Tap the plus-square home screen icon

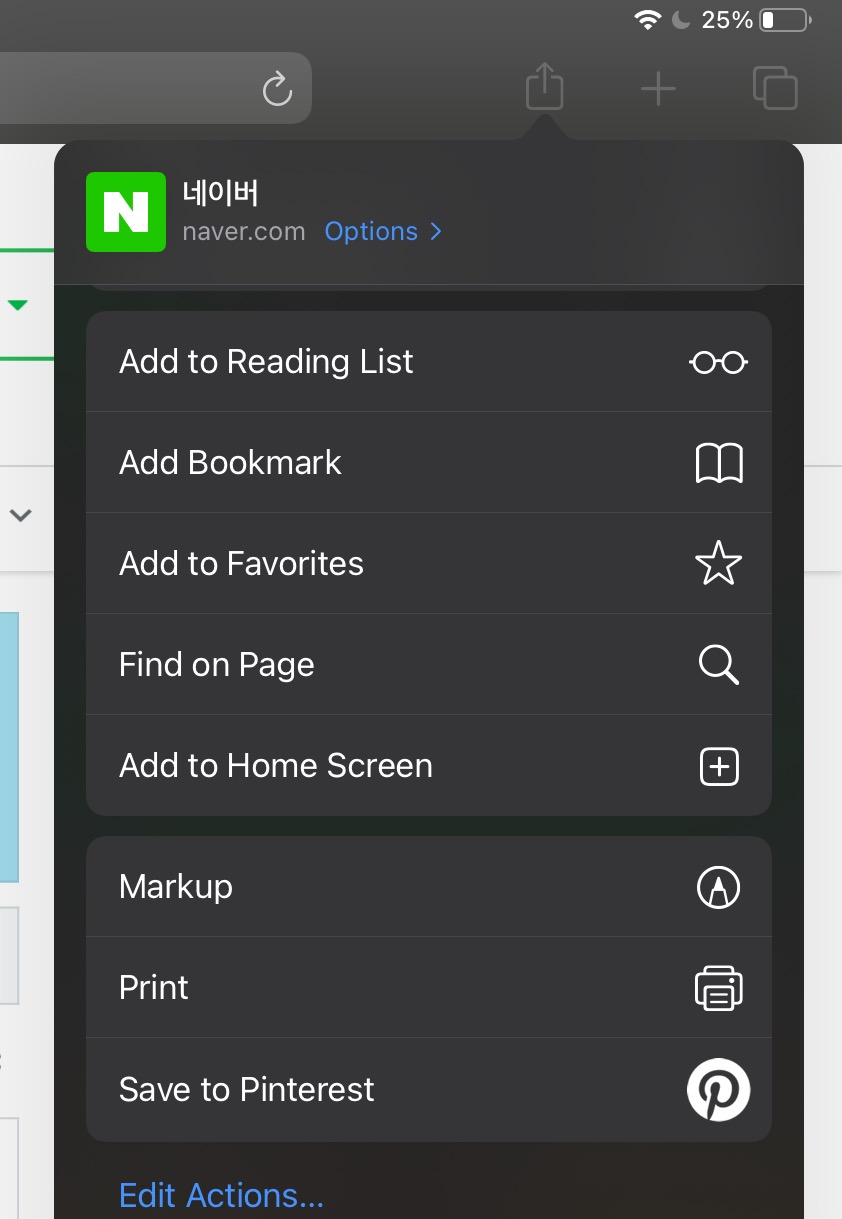pyautogui.click(x=718, y=767)
